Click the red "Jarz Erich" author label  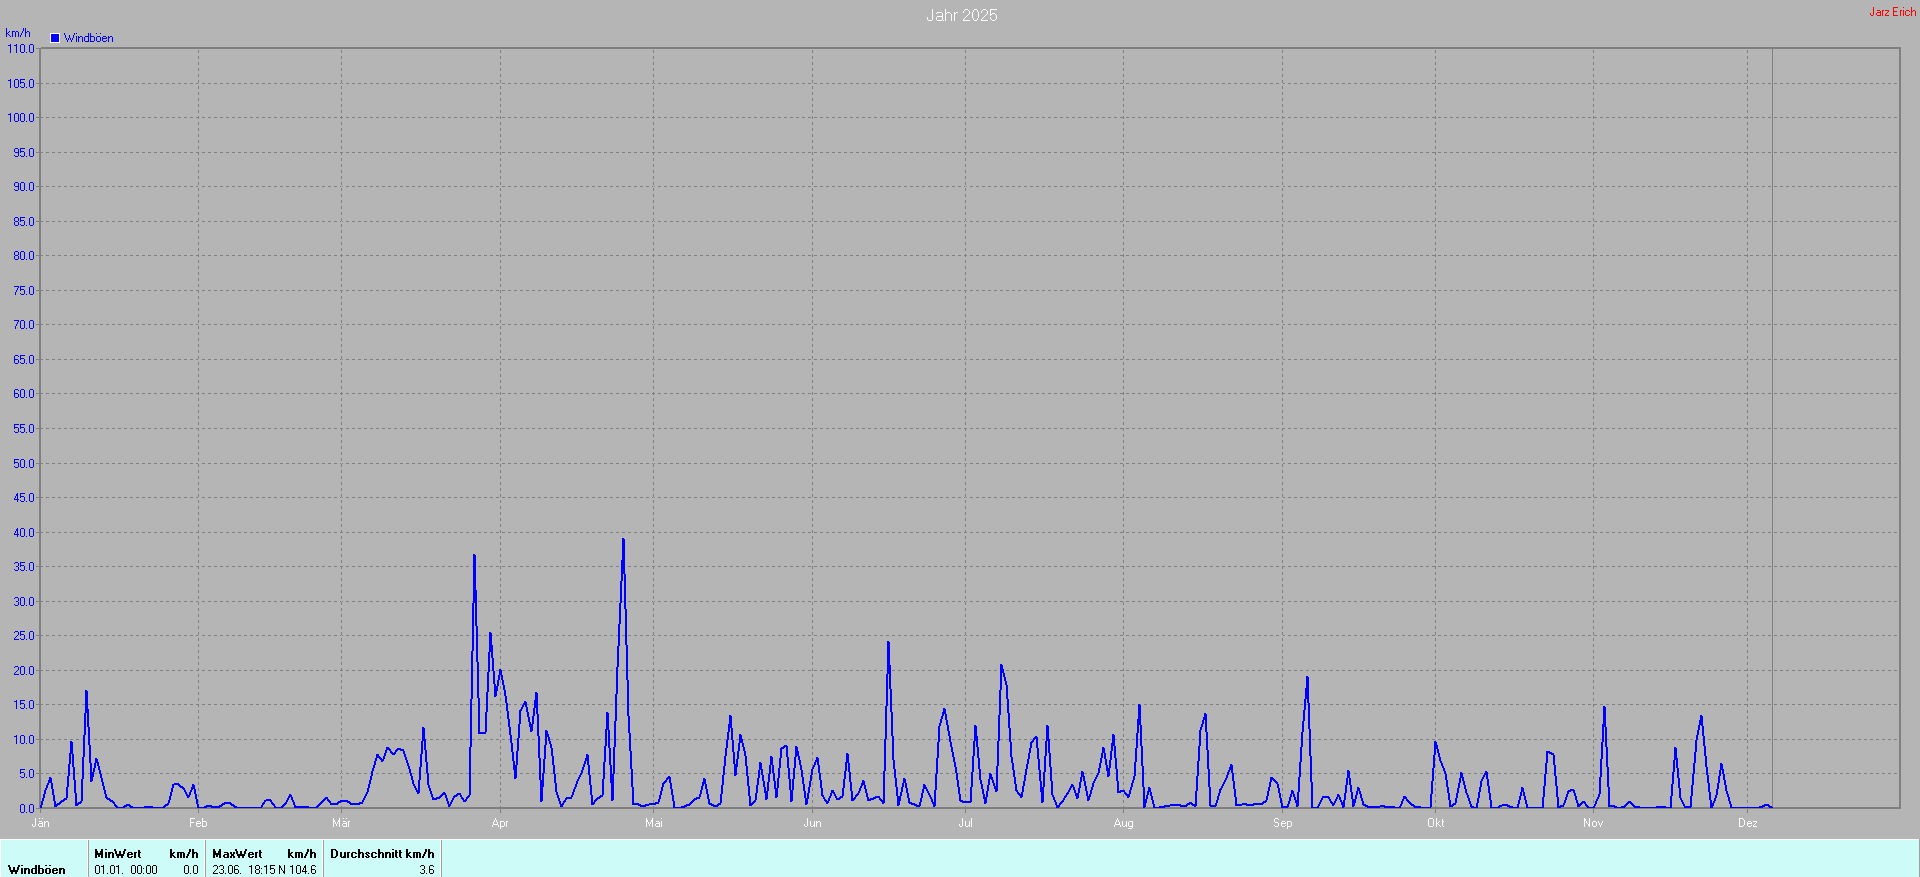(1893, 12)
